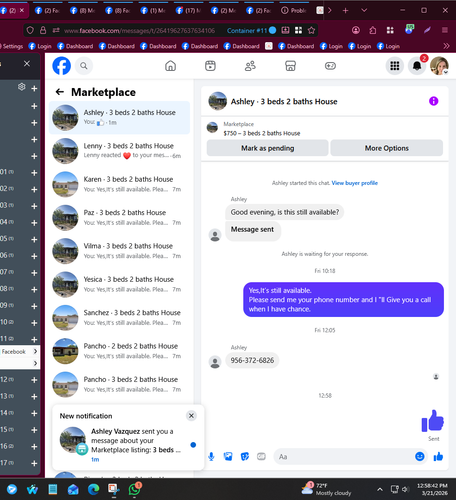The width and height of the screenshot is (456, 500).
Task: List all tabs with the dropdown arrow
Action: pos(364,11)
